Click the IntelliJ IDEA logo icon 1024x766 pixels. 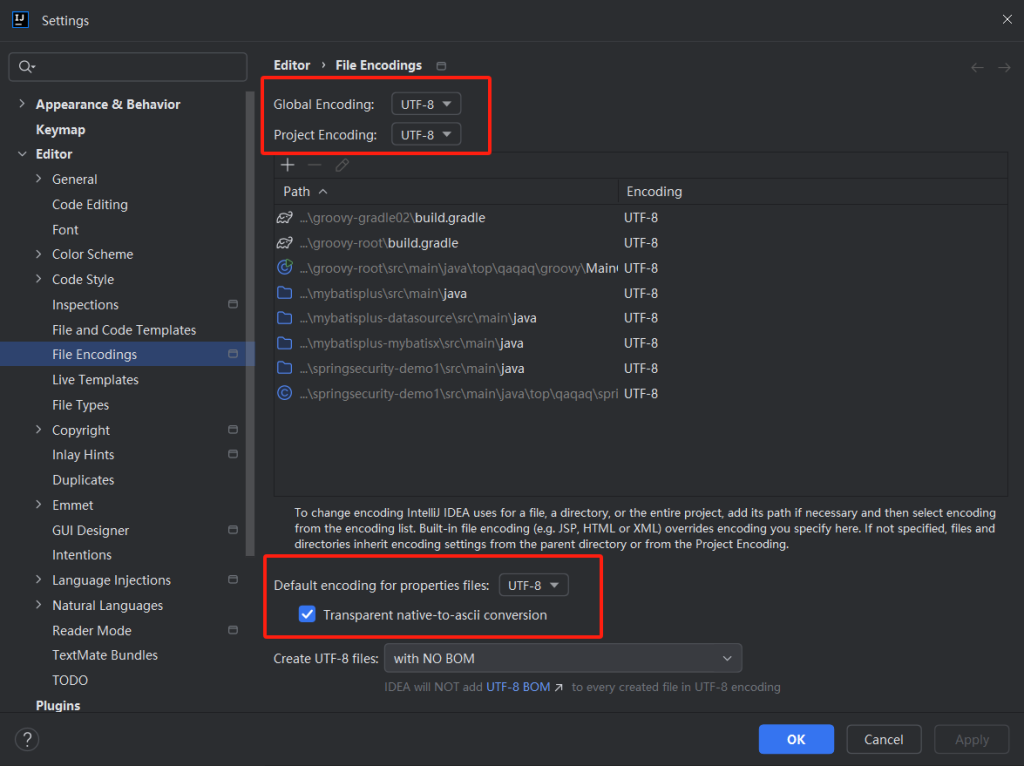point(20,20)
